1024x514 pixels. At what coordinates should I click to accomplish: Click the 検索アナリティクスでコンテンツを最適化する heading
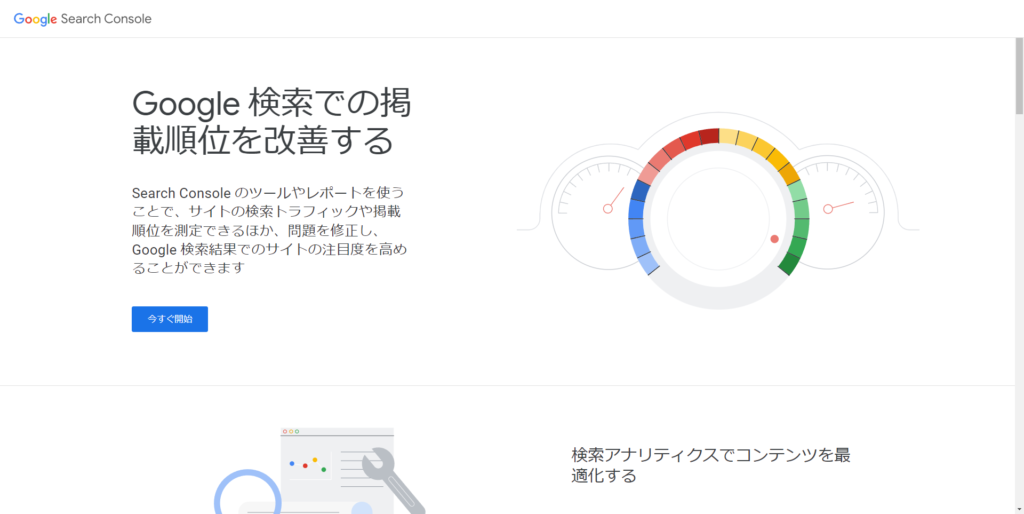click(x=711, y=465)
